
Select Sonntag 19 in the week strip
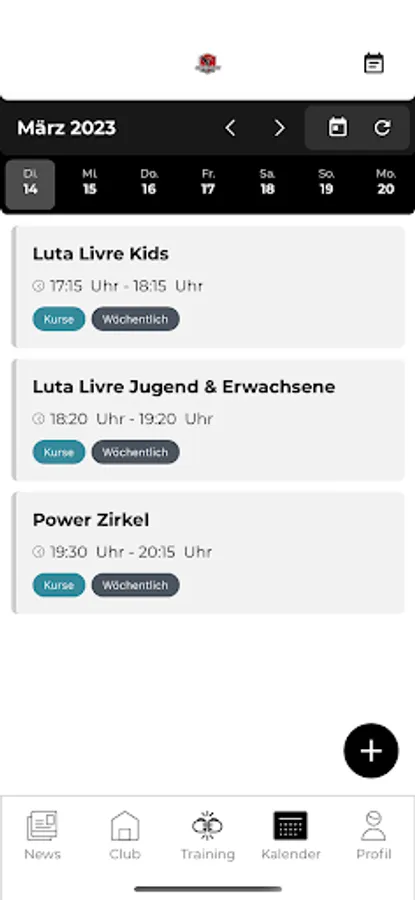tap(326, 183)
